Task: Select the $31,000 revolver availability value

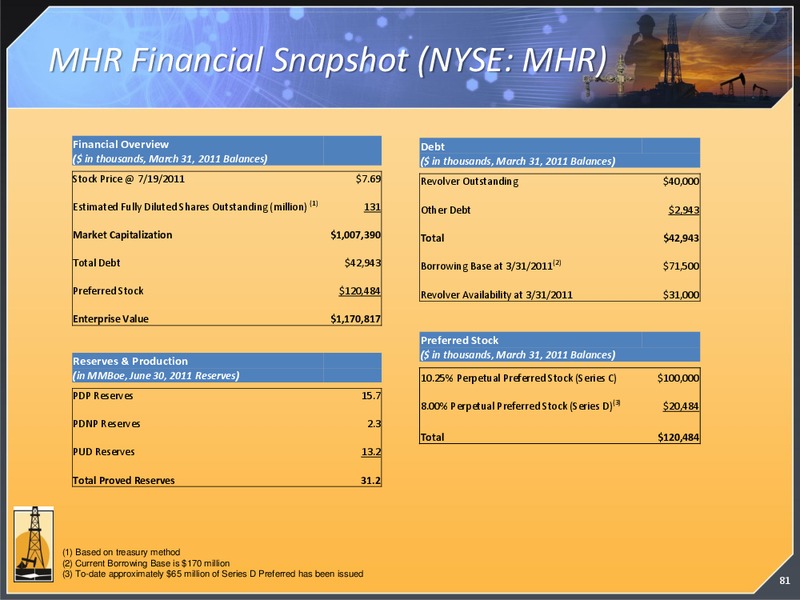Action: (x=681, y=294)
